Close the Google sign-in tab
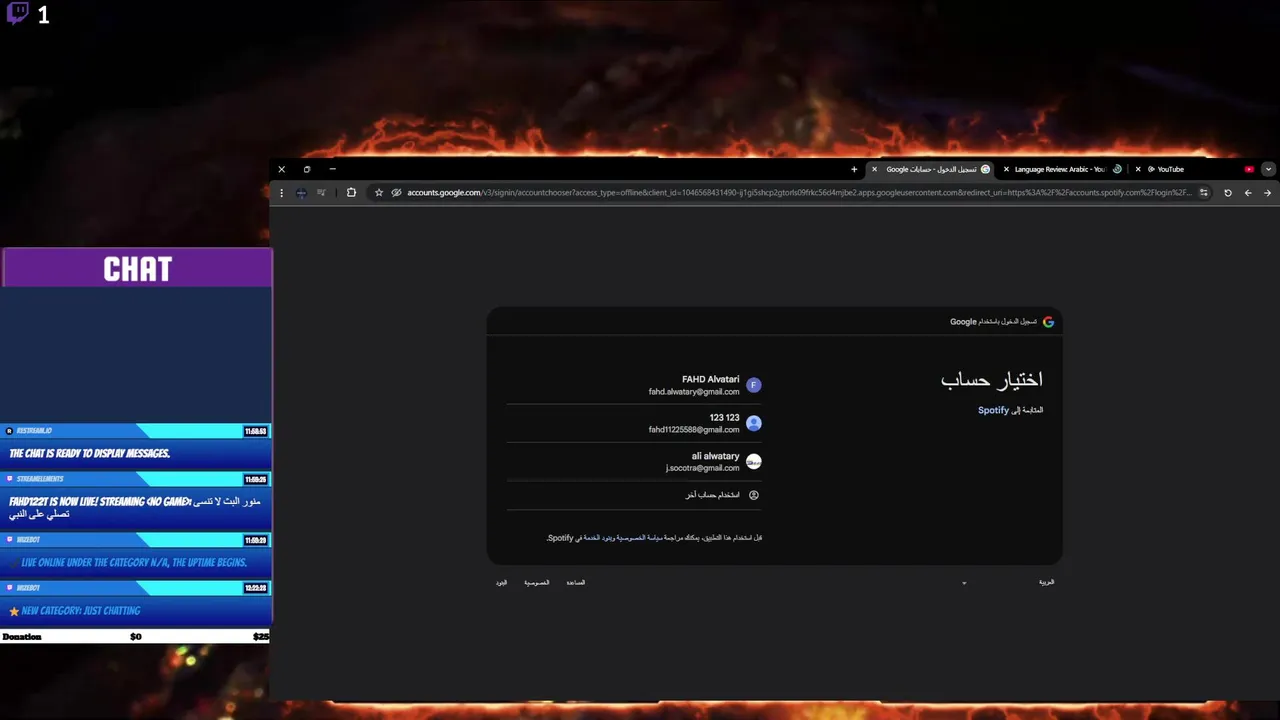 click(874, 169)
